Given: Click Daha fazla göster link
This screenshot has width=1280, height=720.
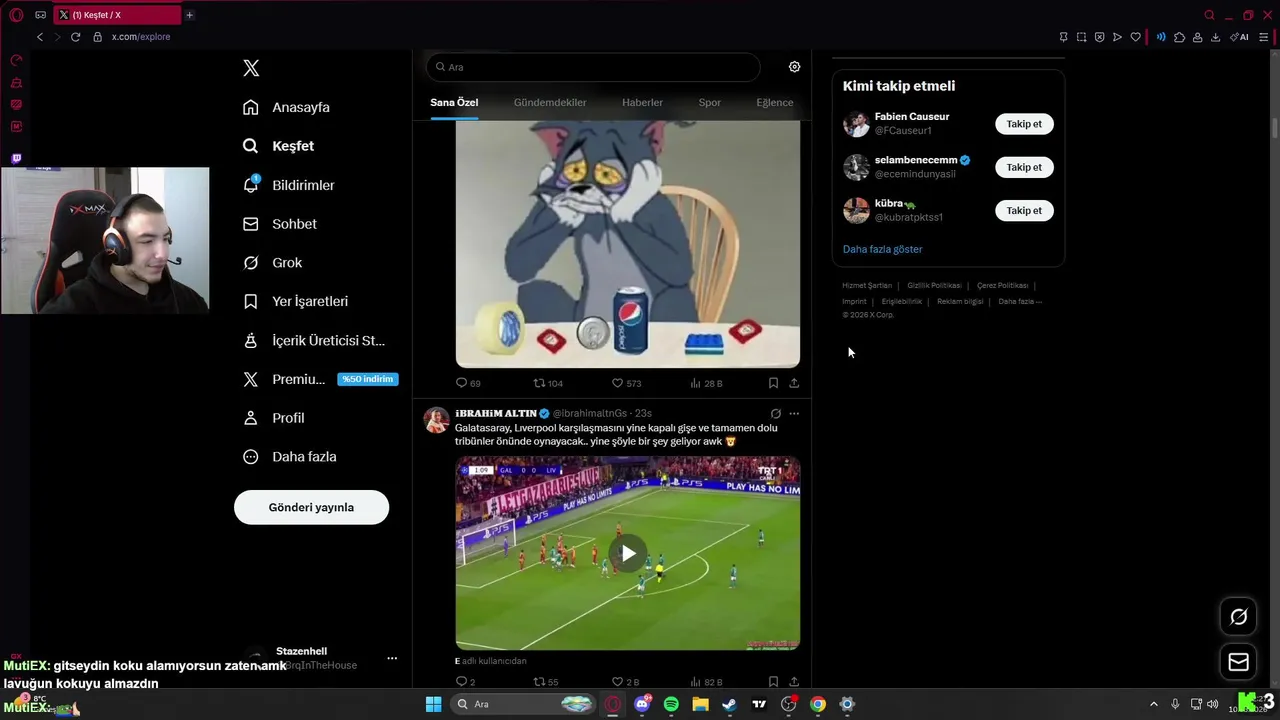Looking at the screenshot, I should (882, 249).
